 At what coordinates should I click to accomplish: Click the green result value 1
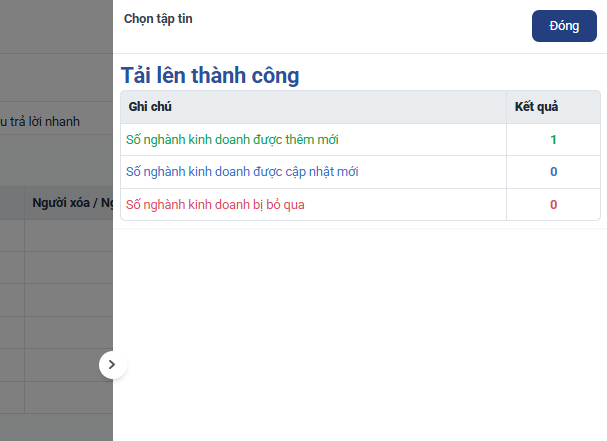point(553,140)
